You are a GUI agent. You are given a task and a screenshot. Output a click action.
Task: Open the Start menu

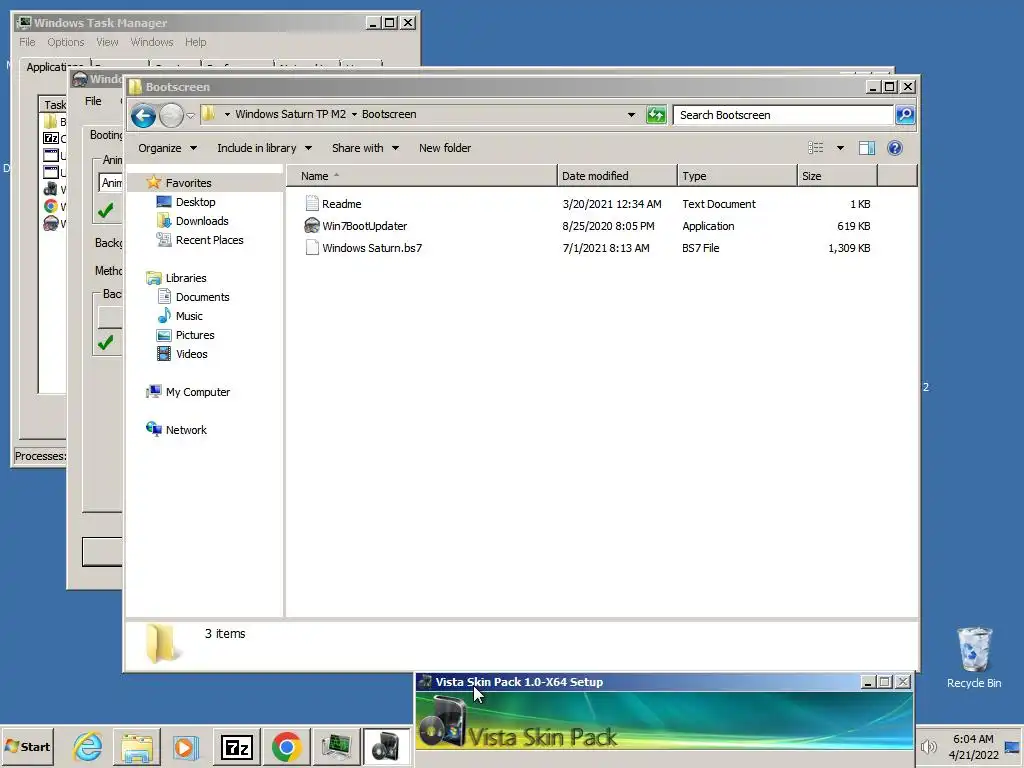click(27, 746)
